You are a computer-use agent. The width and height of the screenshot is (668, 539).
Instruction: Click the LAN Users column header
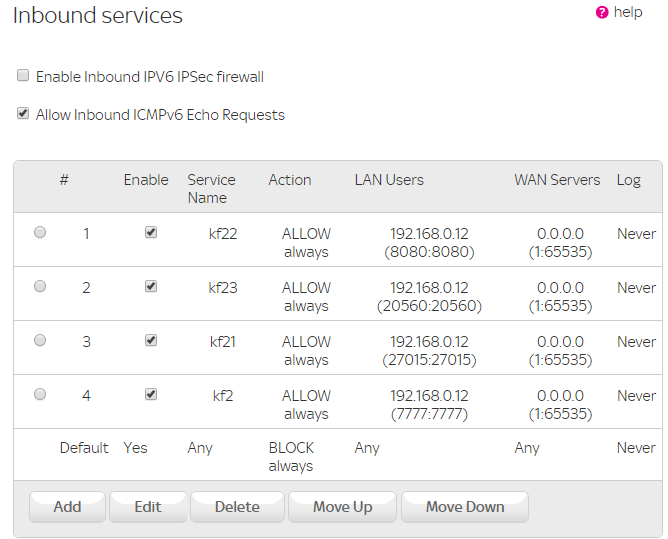(x=389, y=180)
